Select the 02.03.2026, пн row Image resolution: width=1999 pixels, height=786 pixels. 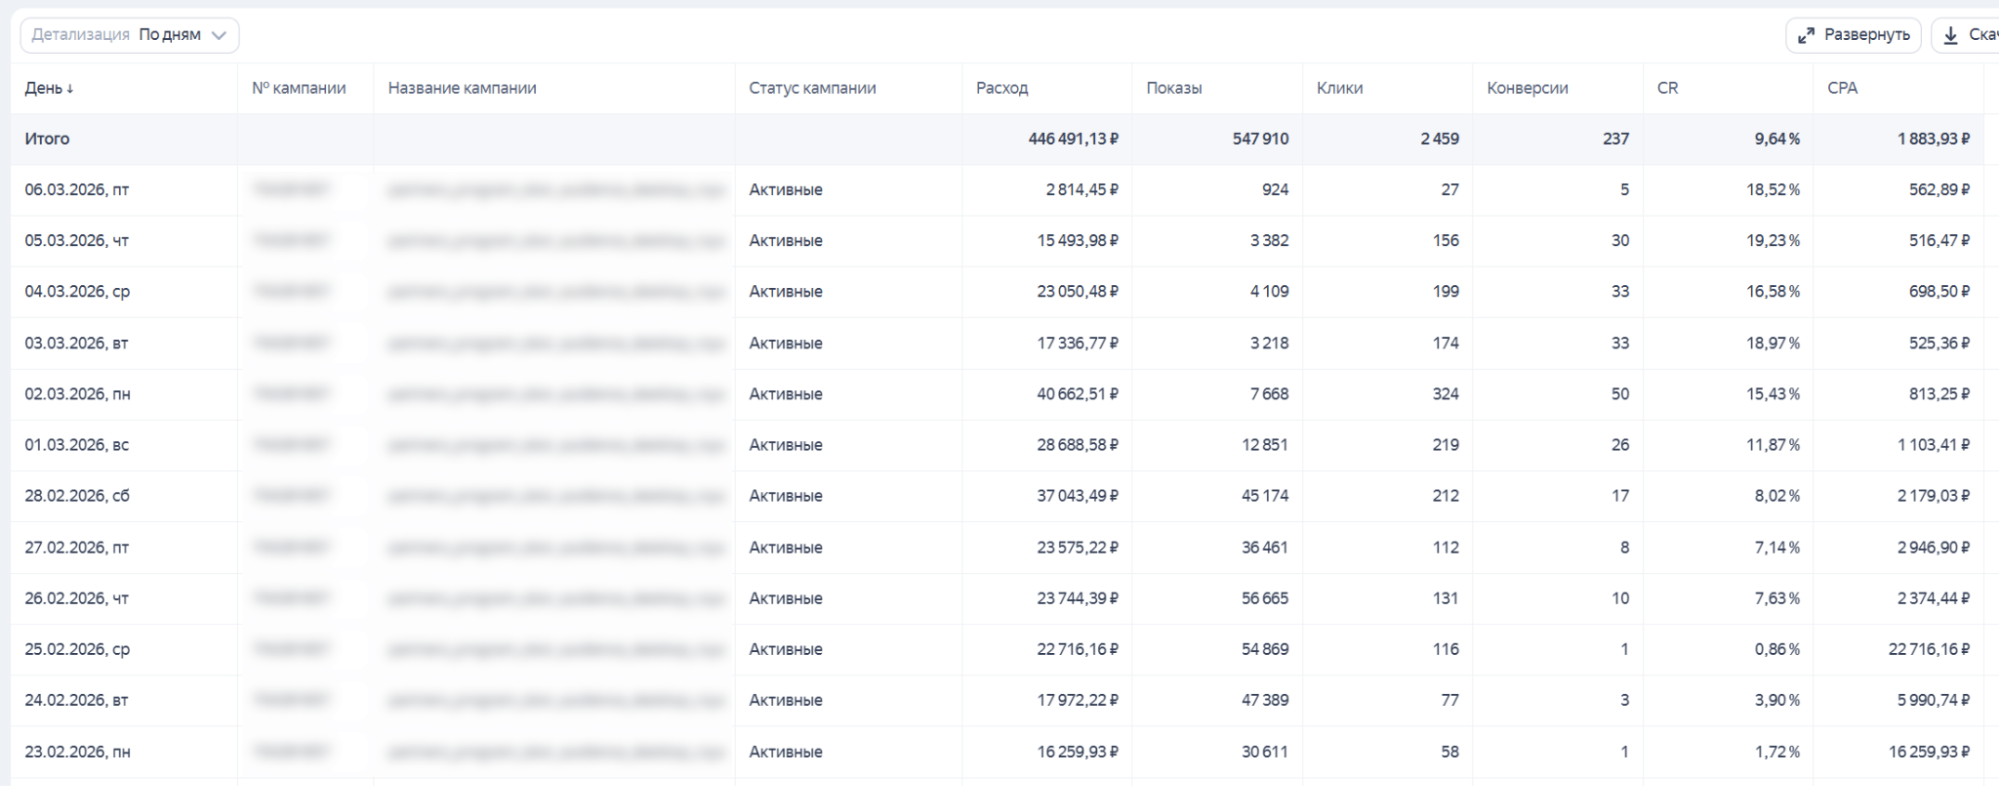[x=77, y=394]
